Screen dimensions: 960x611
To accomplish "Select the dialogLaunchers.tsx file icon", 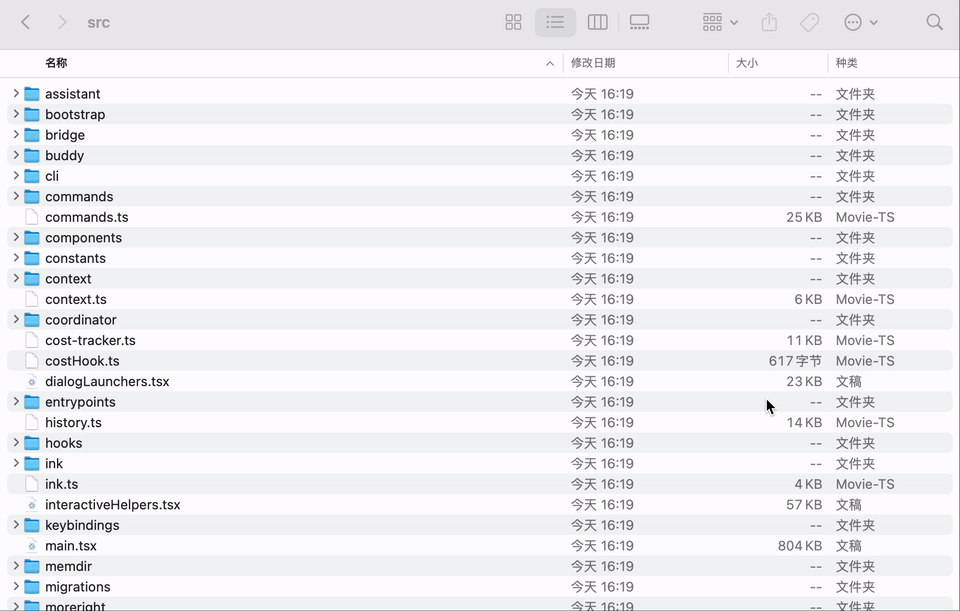I will click(x=32, y=382).
